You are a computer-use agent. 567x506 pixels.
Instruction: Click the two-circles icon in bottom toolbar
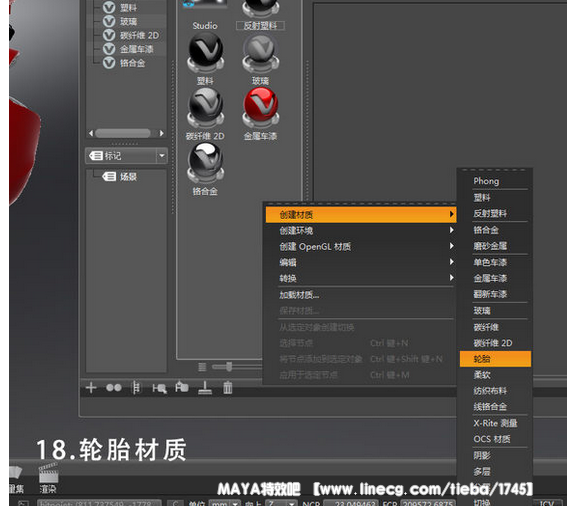pos(114,388)
